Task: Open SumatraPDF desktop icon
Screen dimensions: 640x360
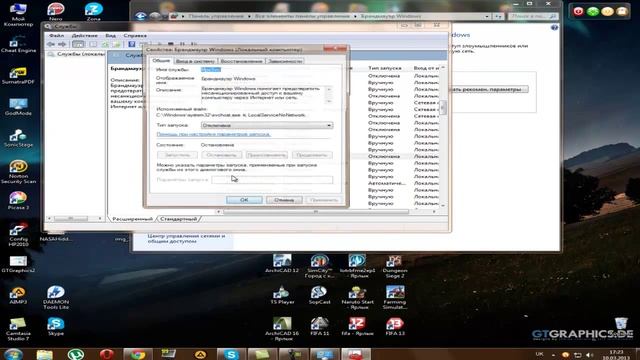Action: [x=18, y=76]
